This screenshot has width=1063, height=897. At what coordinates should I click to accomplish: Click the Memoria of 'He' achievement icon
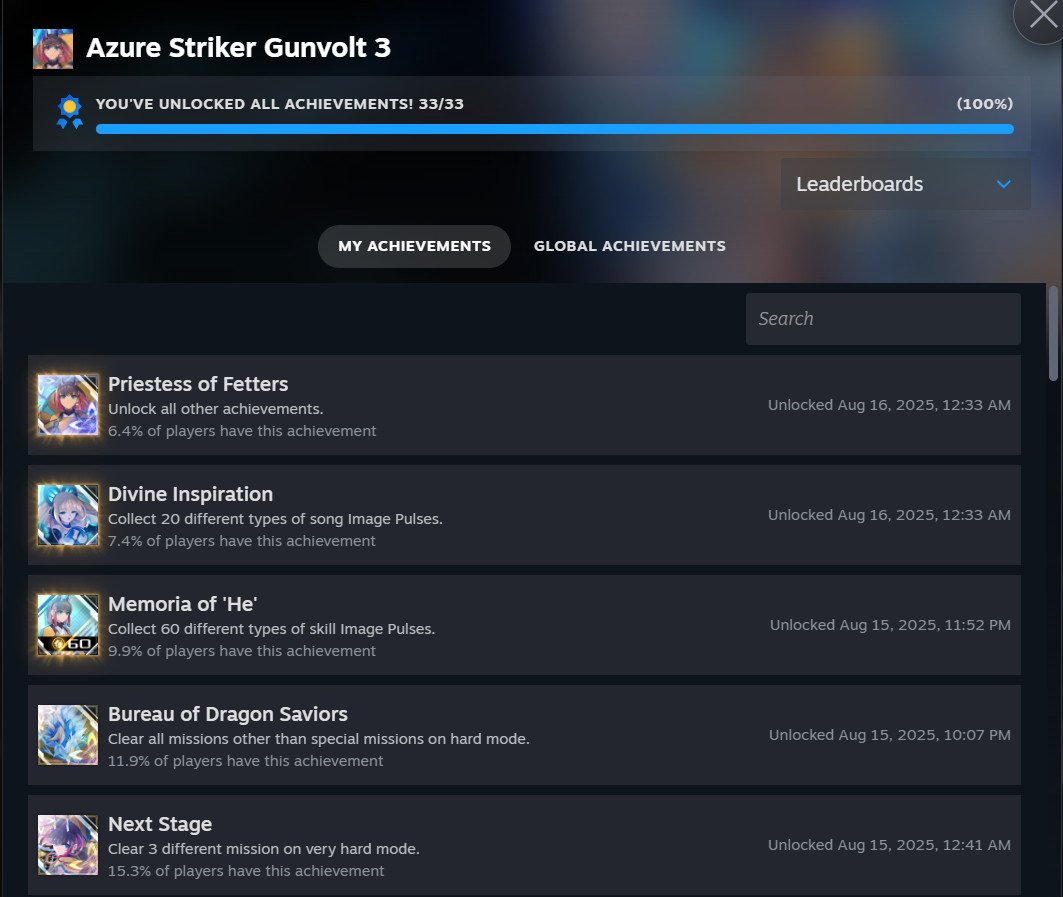(68, 624)
